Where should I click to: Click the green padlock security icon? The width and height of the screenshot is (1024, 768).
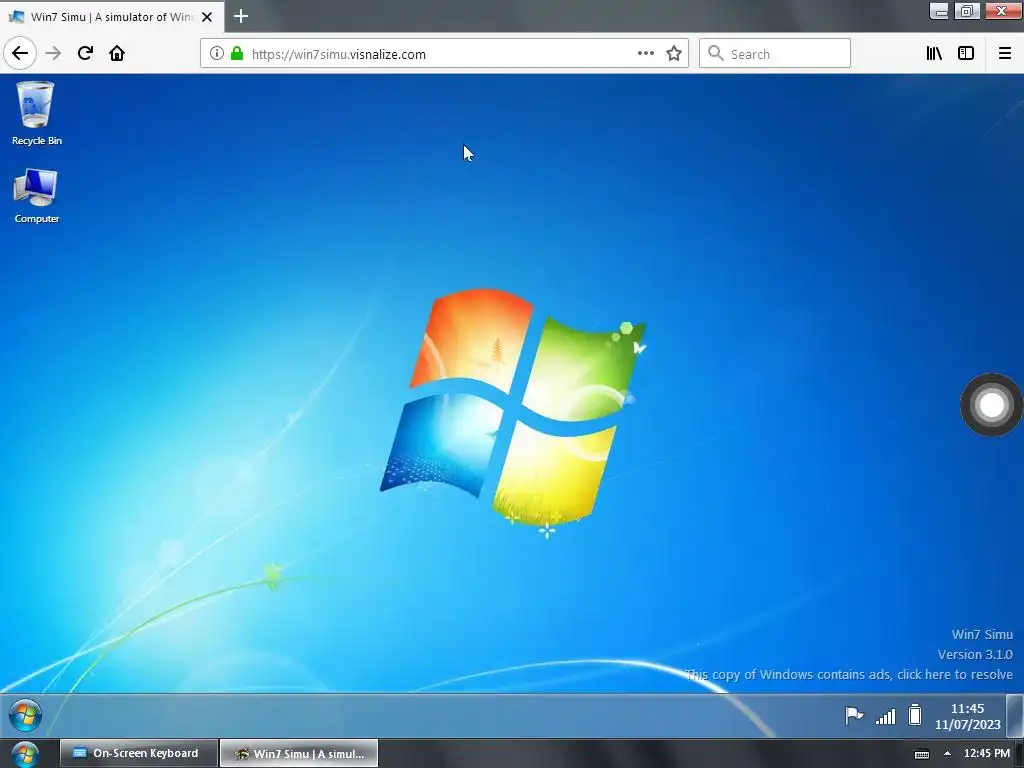[237, 54]
